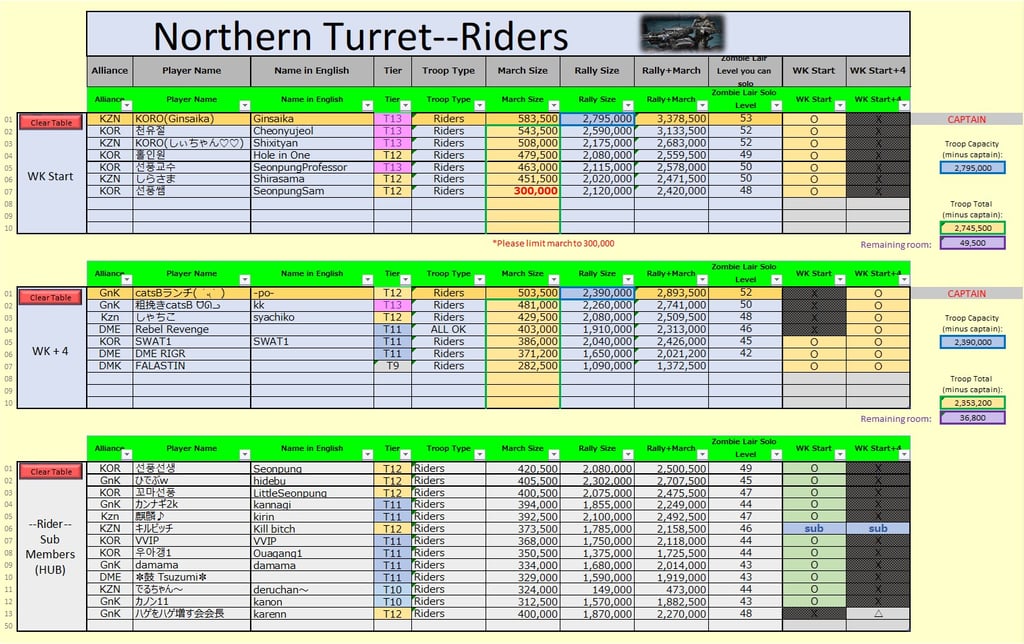Screen dimensions: 1024x644
Task: Select cell LittleSeonpung
Action: tap(312, 492)
